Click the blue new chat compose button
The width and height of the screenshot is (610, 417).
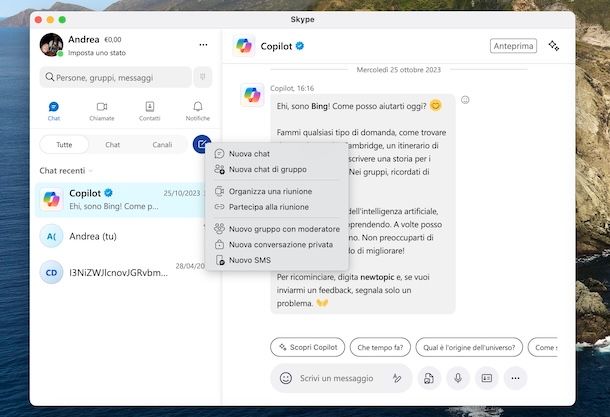202,144
